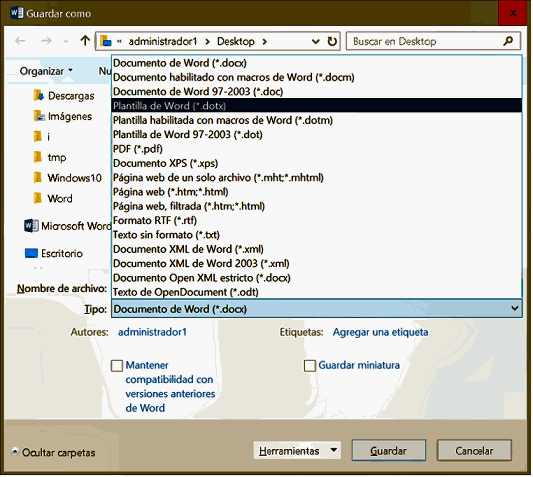
Task: Focus the Buscar en Desktop field
Action: pos(433,41)
